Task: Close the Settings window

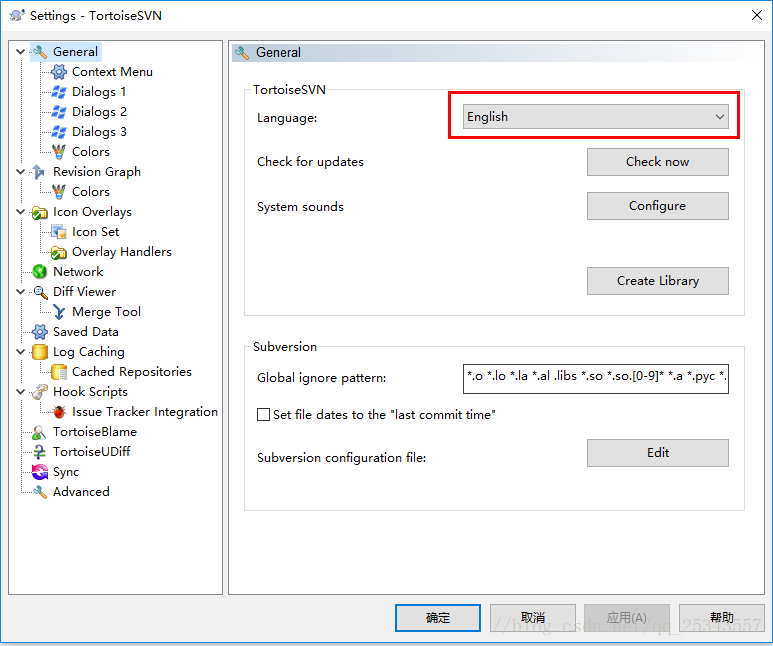Action: point(757,15)
